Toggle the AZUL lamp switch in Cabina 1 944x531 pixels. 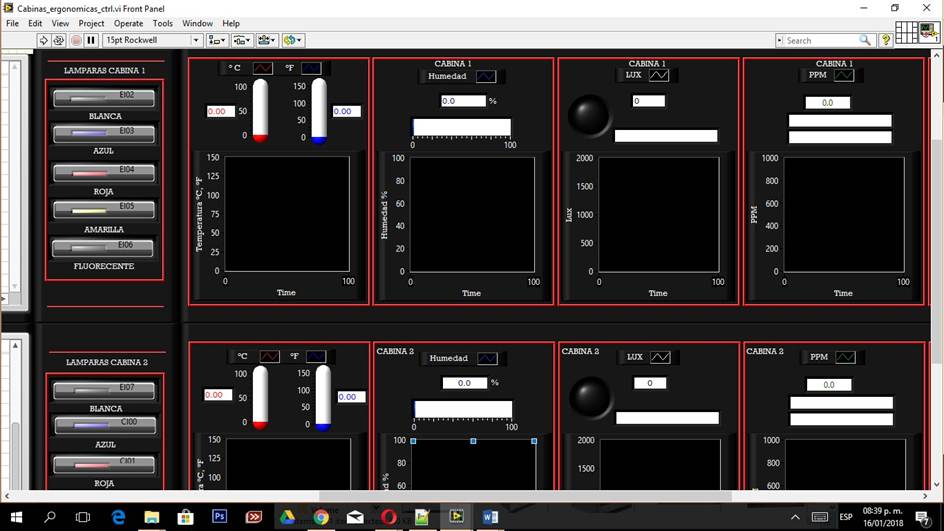pos(104,133)
